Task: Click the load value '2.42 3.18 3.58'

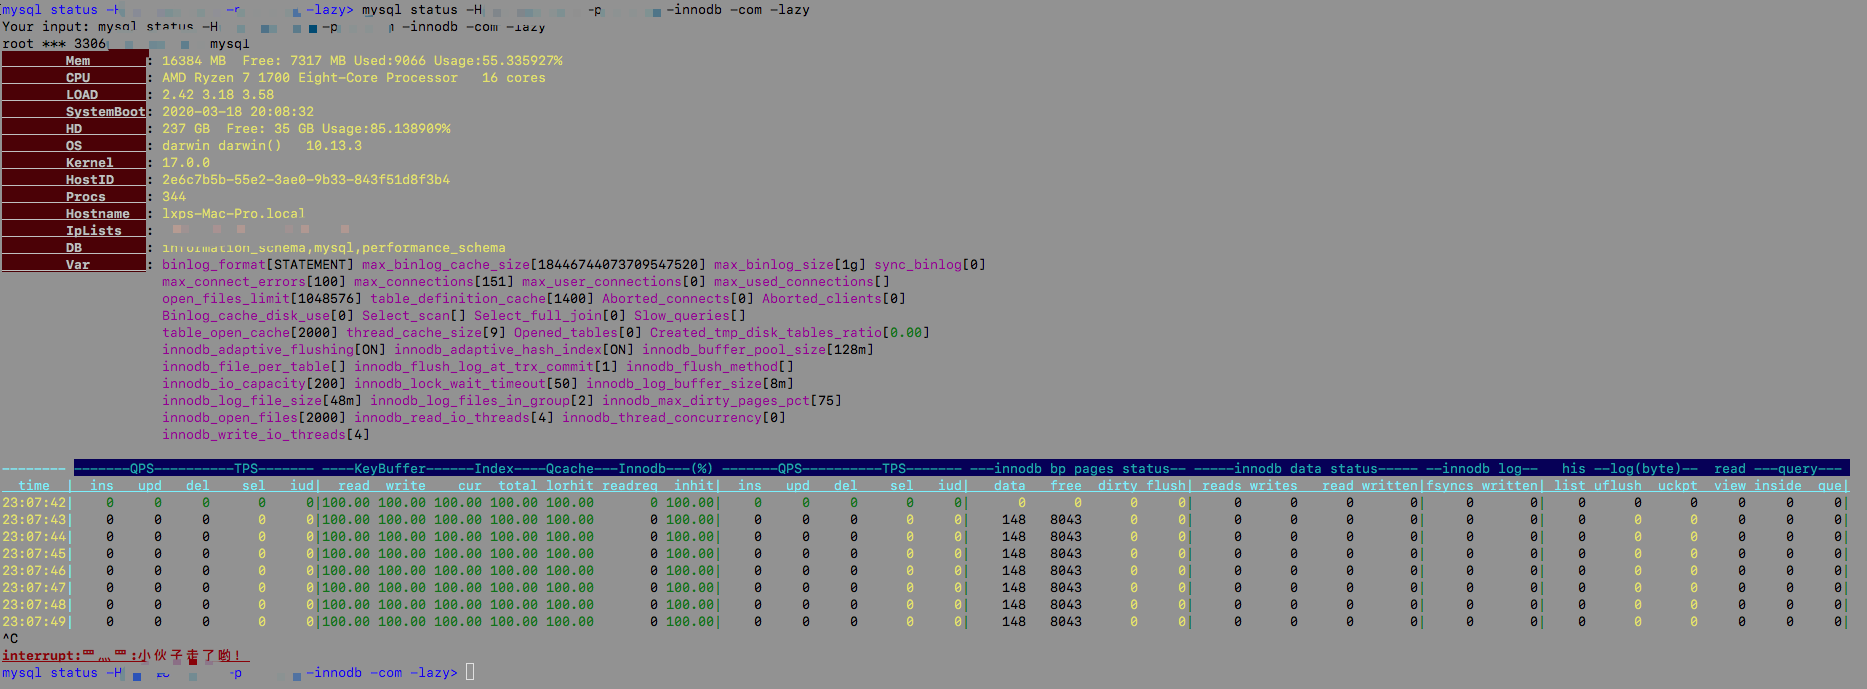Action: pyautogui.click(x=218, y=95)
